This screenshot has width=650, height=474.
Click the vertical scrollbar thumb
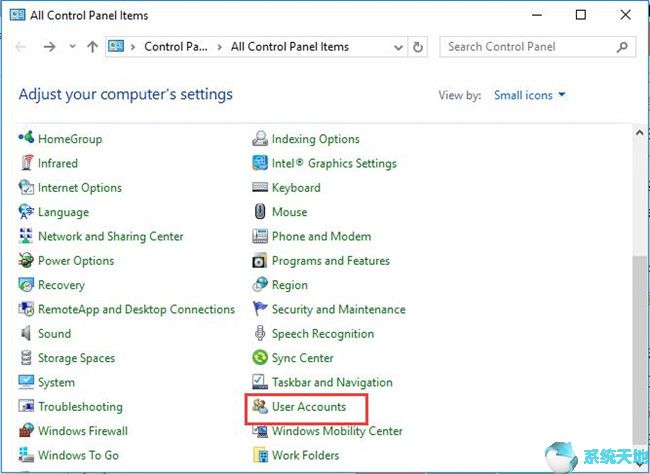point(639,349)
